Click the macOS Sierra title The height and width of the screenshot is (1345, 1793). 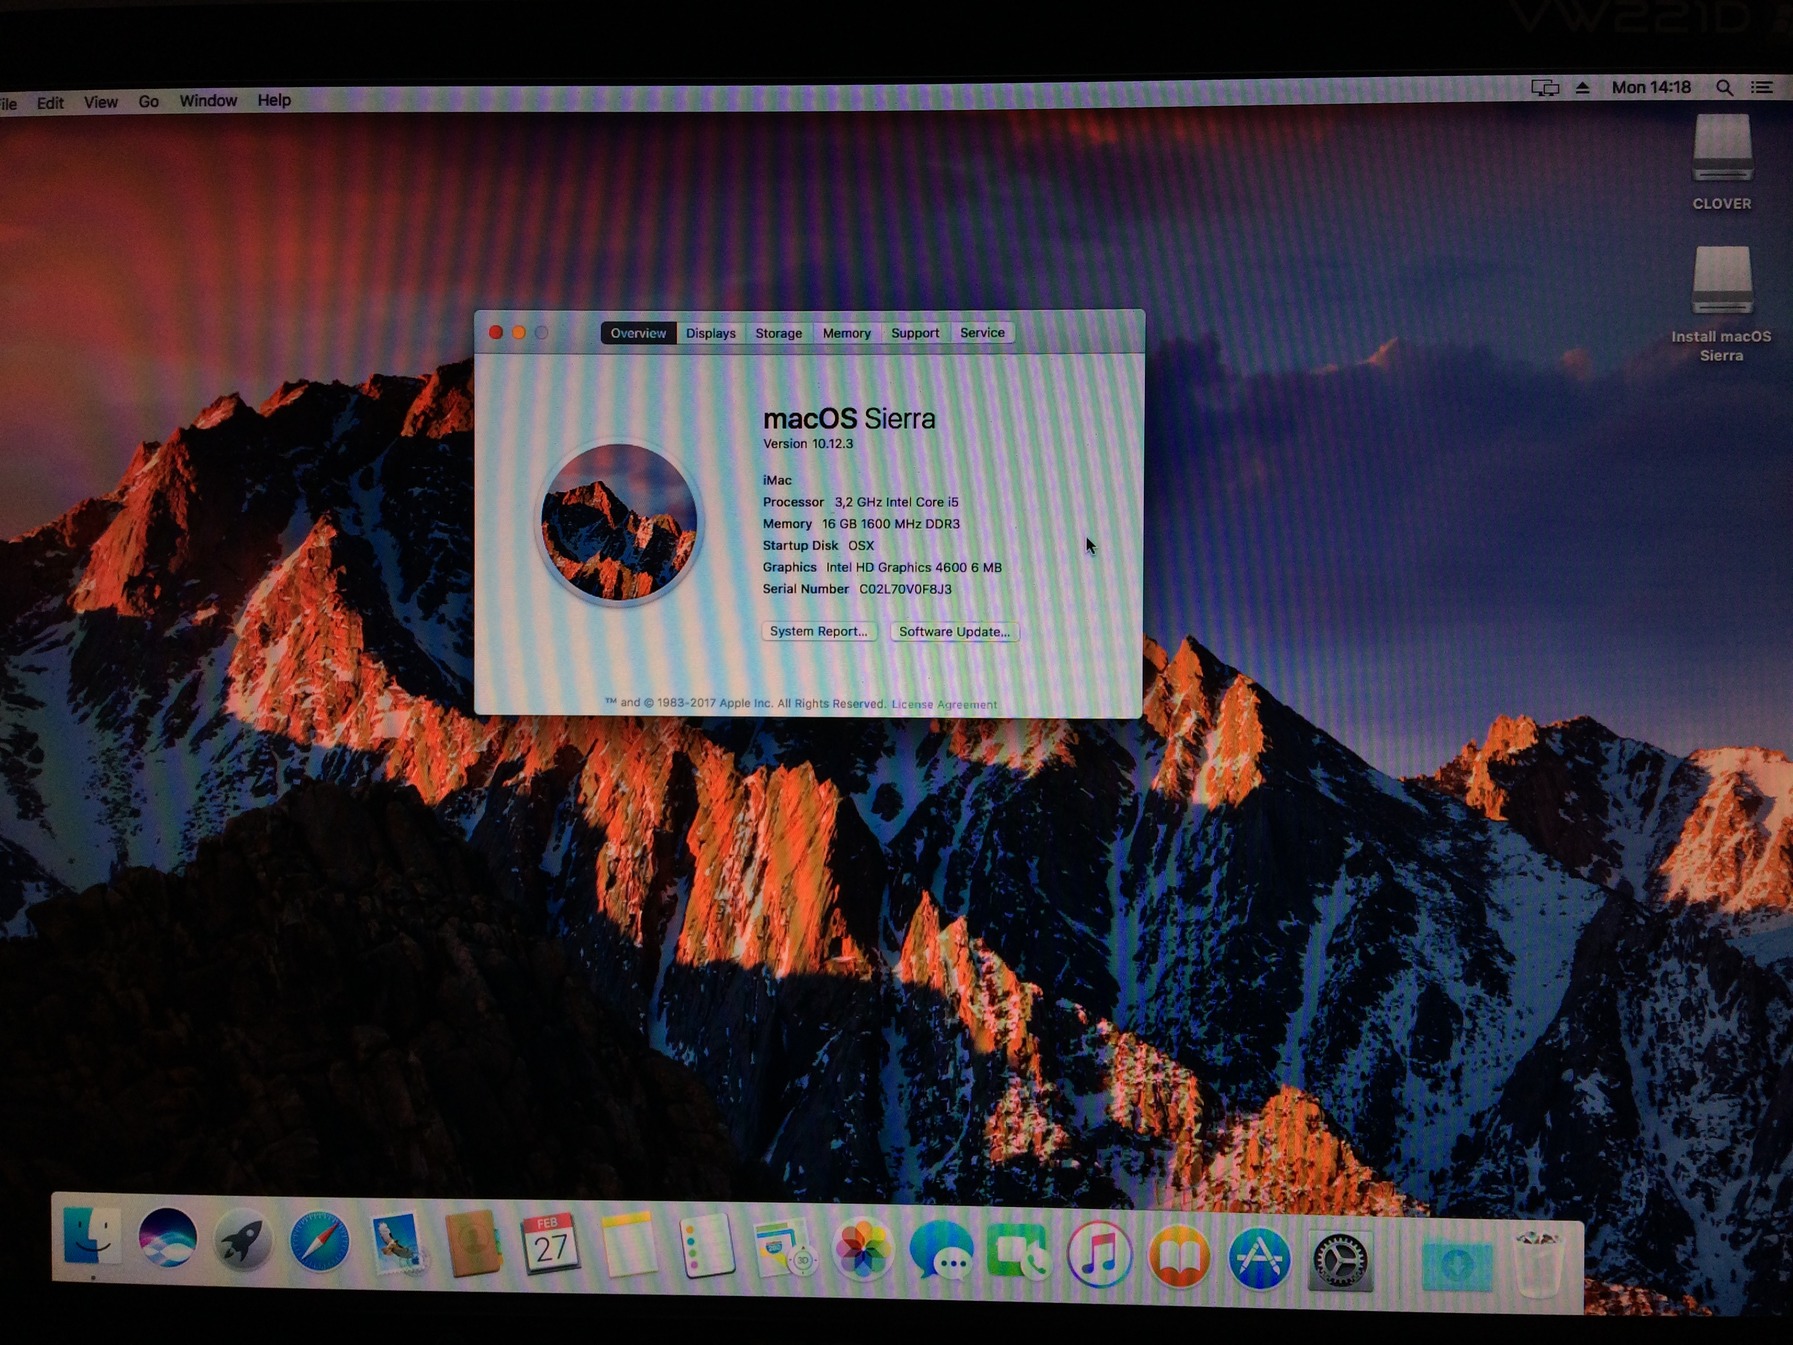[x=849, y=418]
